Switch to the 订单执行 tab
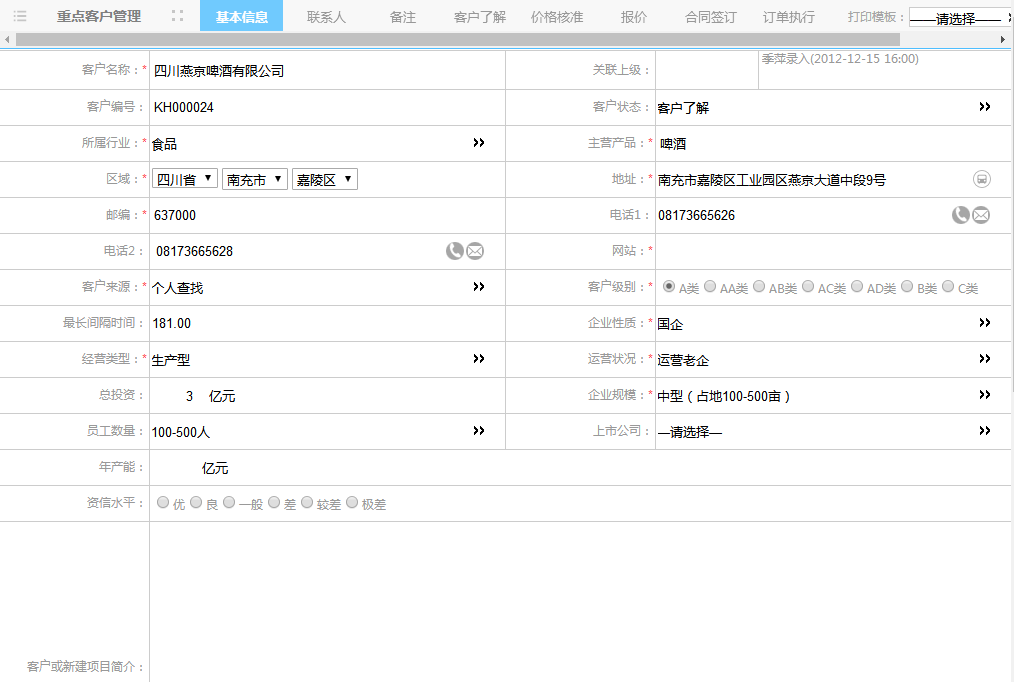This screenshot has width=1014, height=682. click(x=788, y=17)
